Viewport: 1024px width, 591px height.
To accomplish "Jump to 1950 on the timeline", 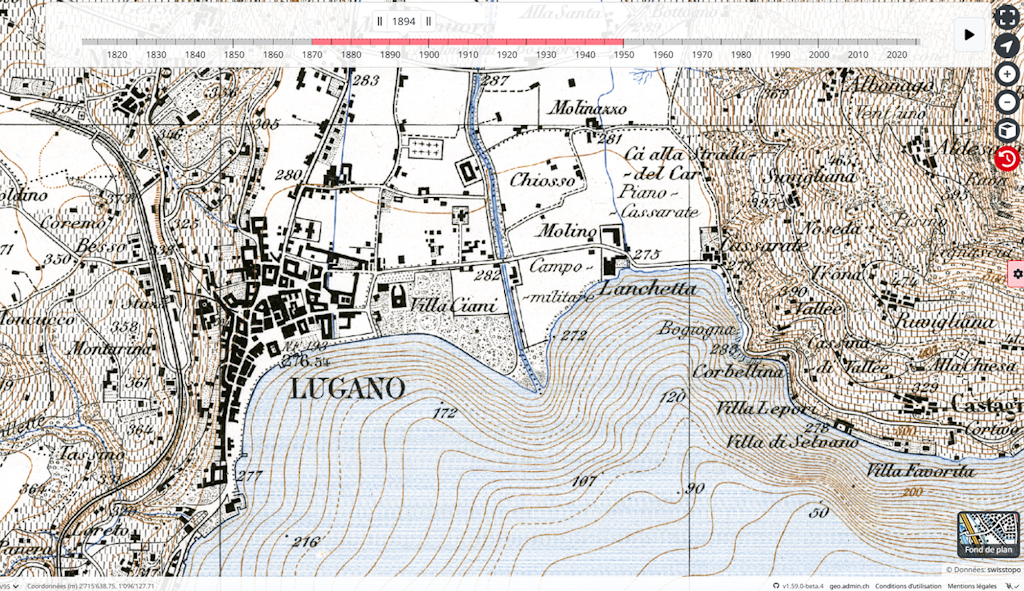I will coord(624,54).
